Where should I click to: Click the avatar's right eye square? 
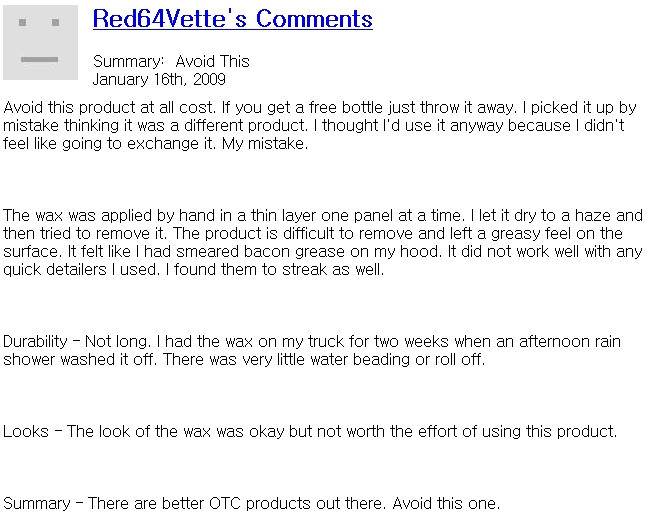pyautogui.click(x=55, y=23)
